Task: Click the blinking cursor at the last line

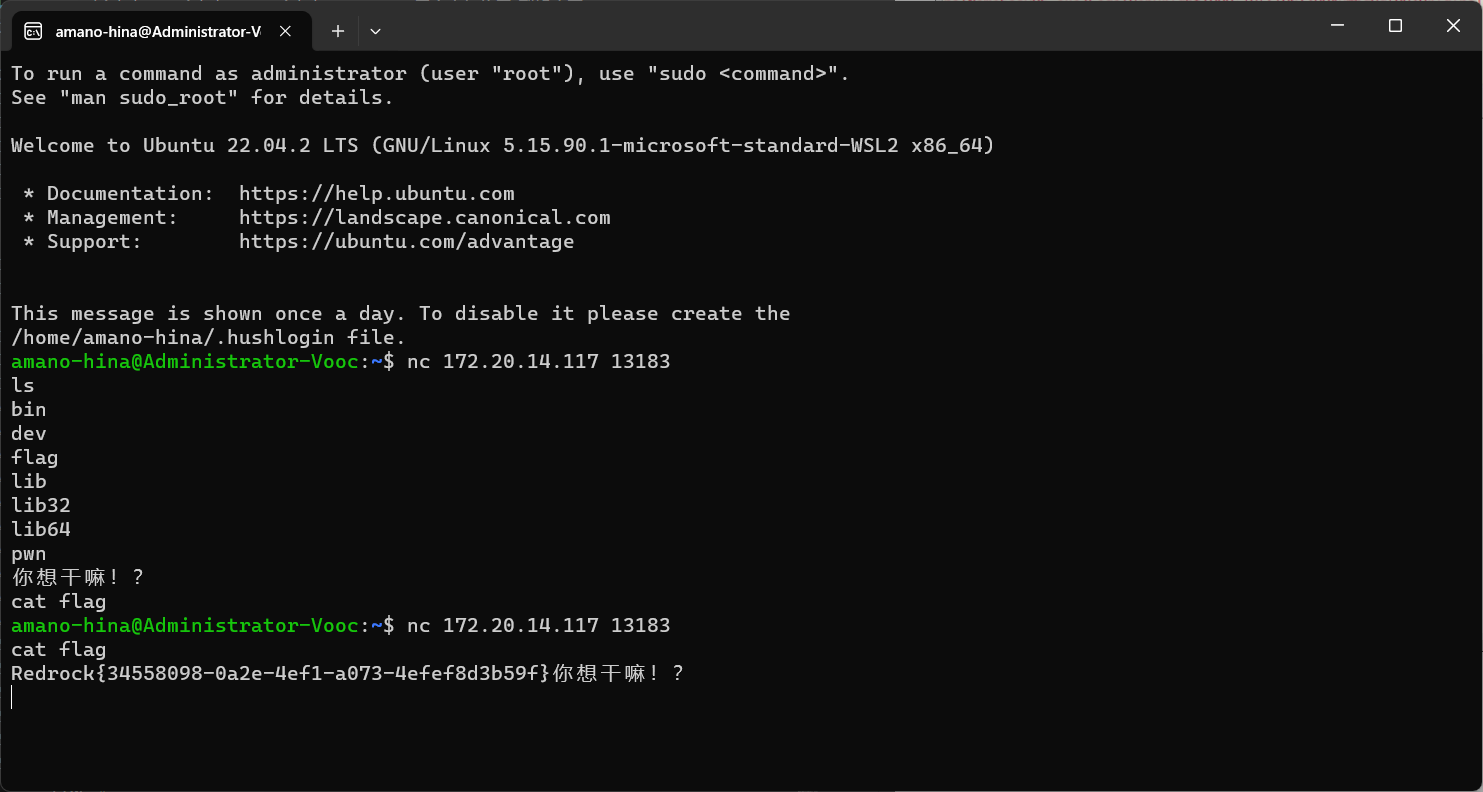Action: click(x=12, y=697)
